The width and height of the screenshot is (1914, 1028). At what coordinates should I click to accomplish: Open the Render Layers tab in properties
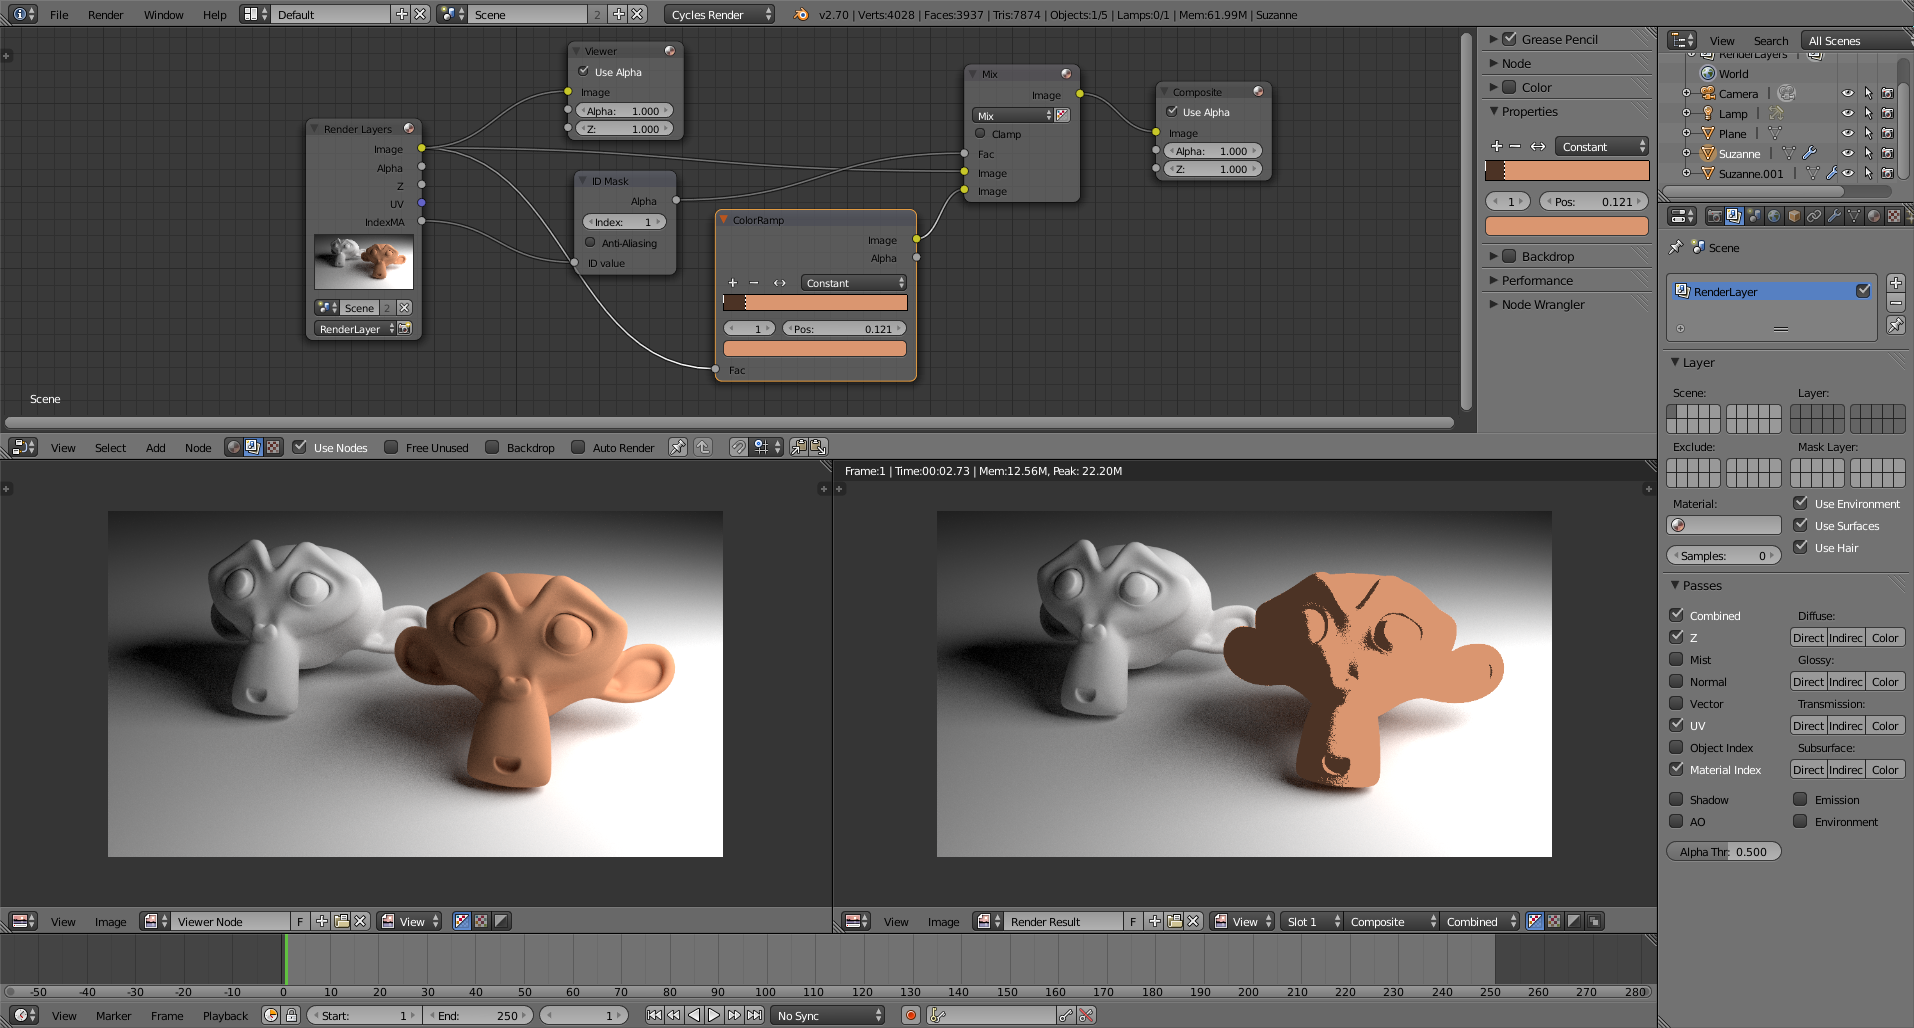pyautogui.click(x=1734, y=216)
